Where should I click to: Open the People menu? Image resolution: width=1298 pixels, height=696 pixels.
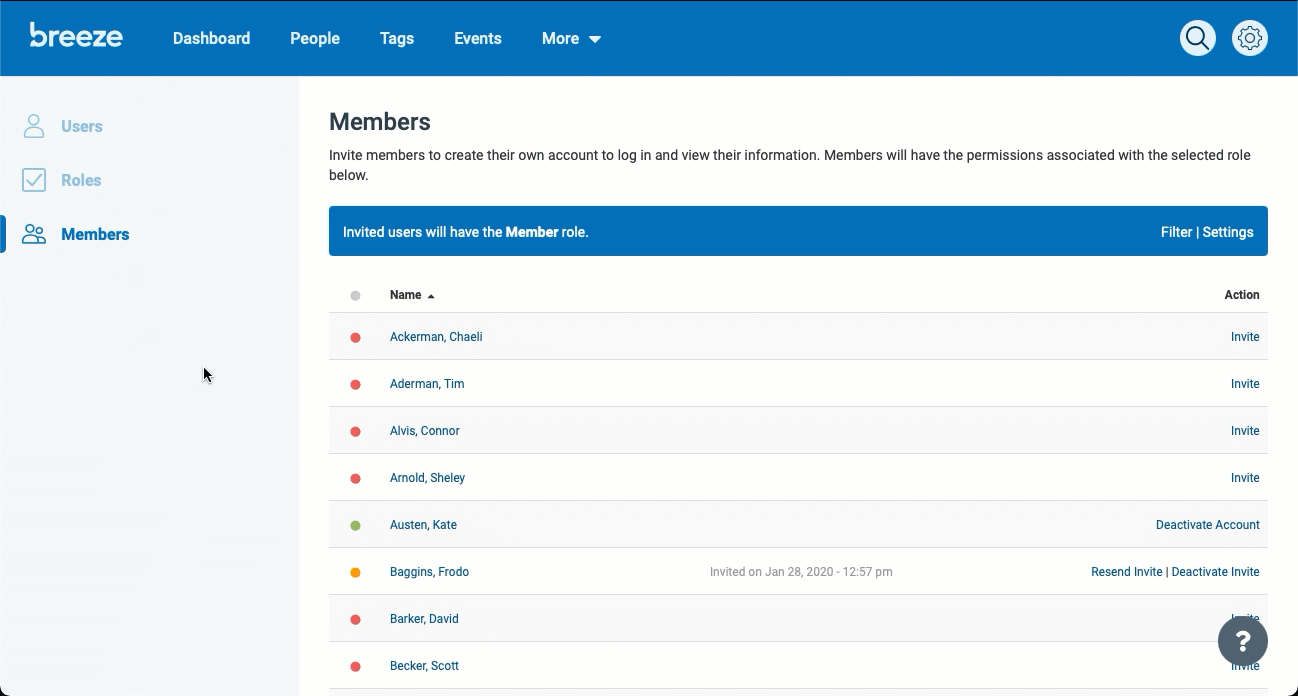point(315,39)
